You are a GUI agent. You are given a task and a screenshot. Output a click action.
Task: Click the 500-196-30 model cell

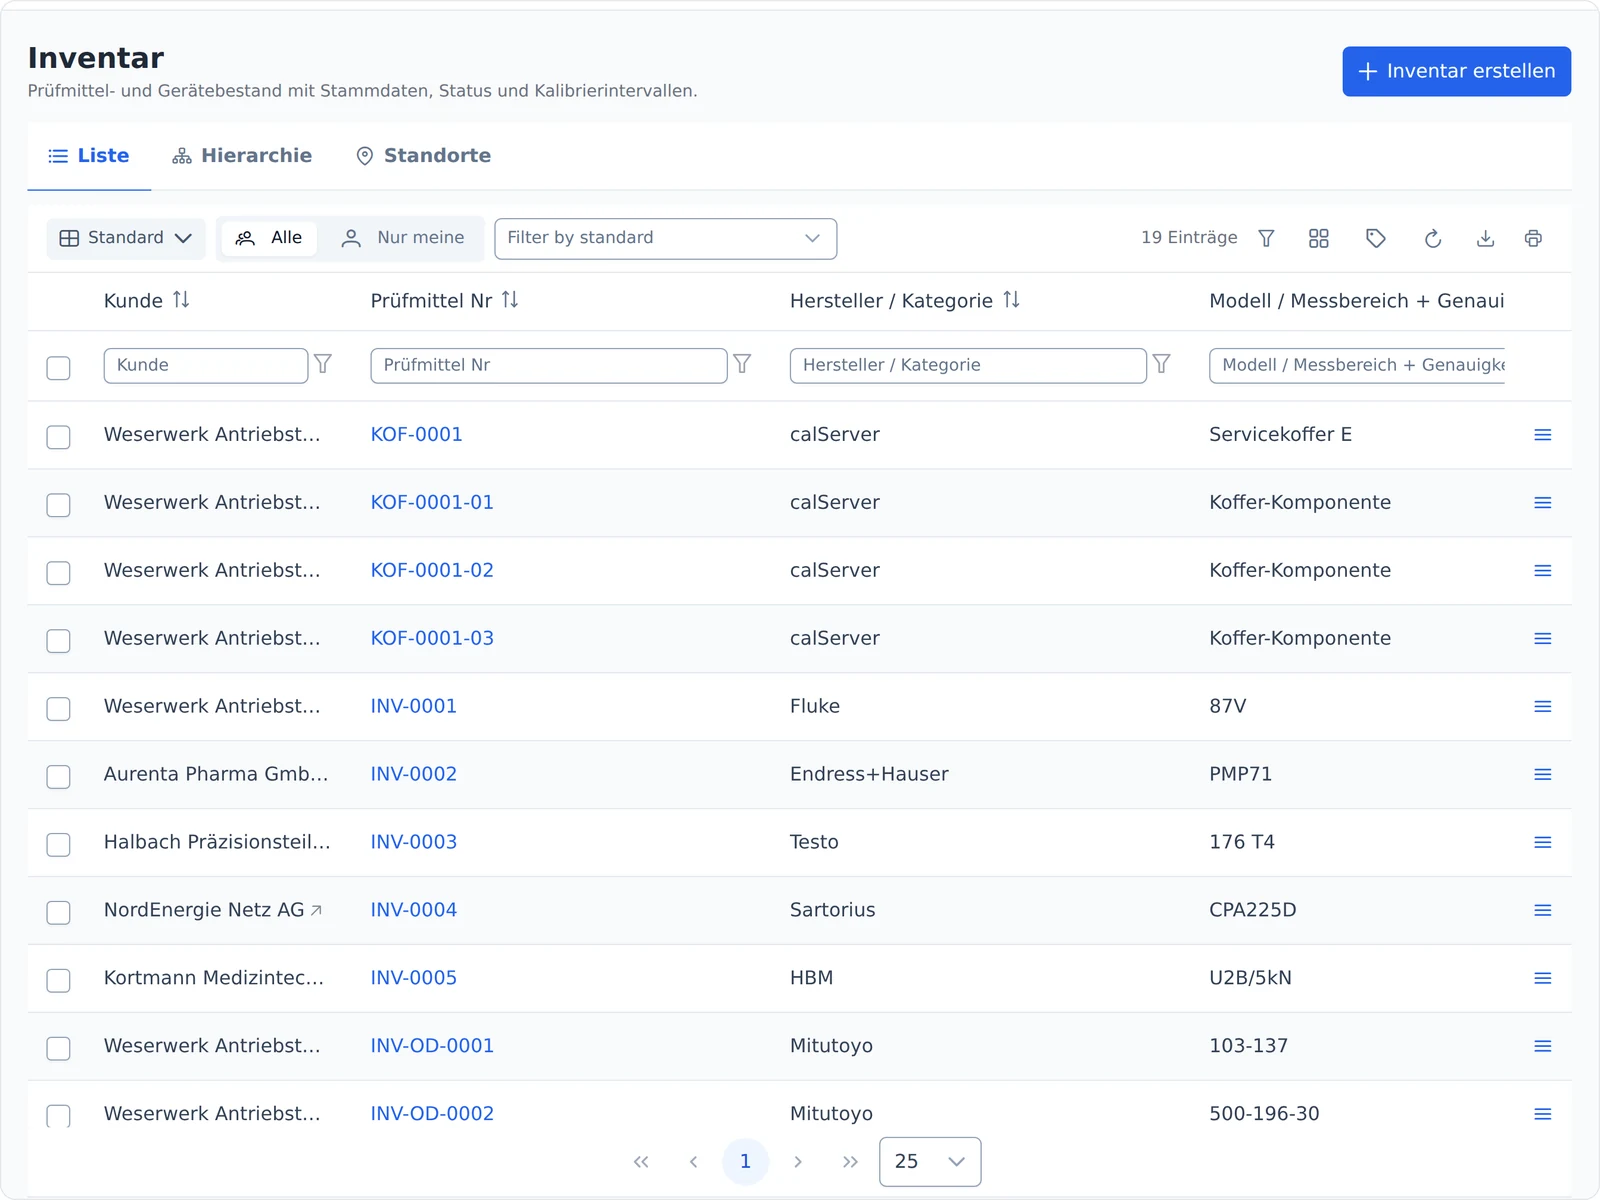1264,1114
